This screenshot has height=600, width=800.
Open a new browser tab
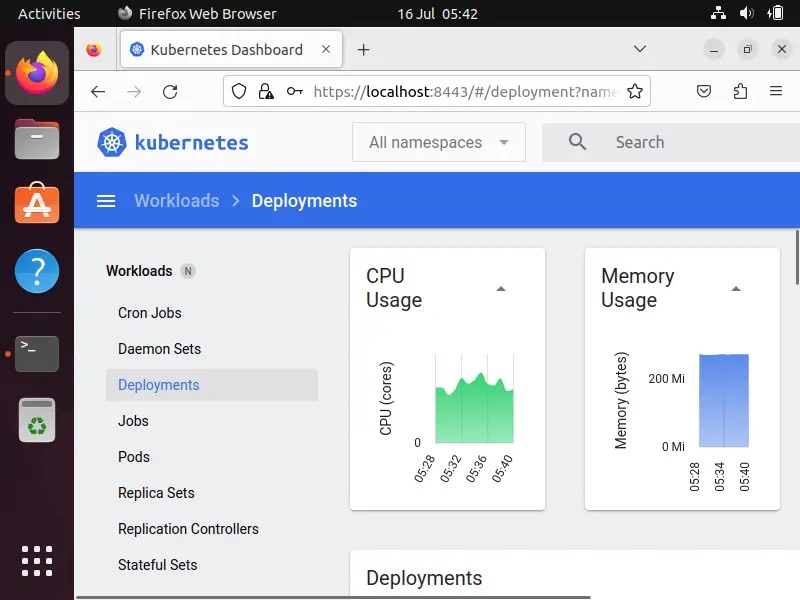click(x=363, y=49)
